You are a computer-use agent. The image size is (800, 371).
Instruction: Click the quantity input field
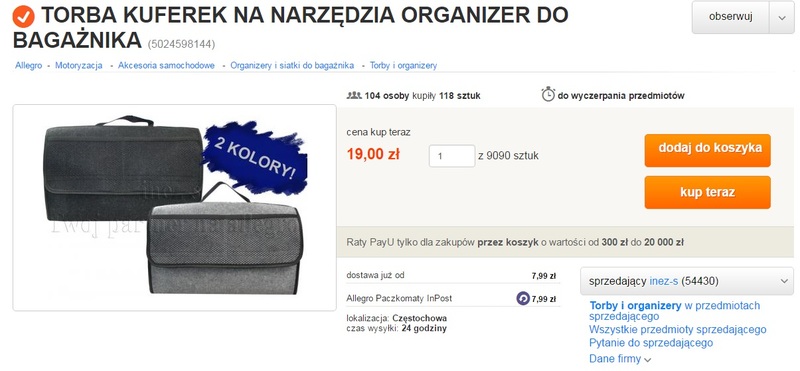452,156
